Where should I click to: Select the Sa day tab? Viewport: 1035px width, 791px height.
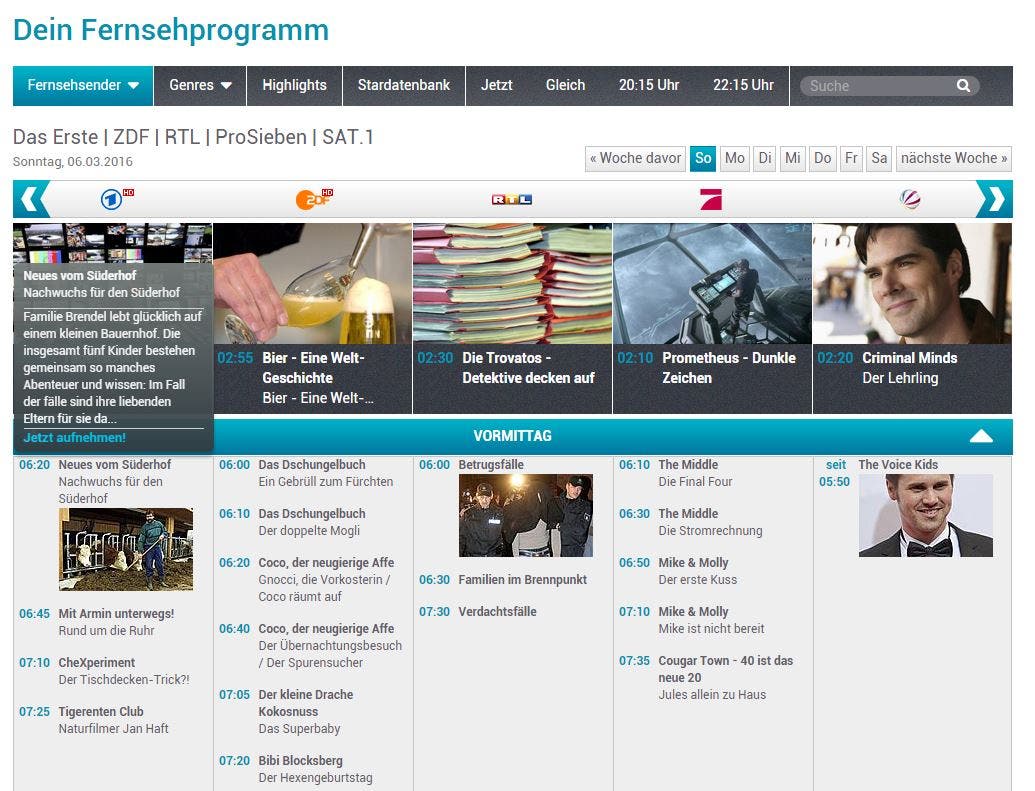pyautogui.click(x=879, y=158)
